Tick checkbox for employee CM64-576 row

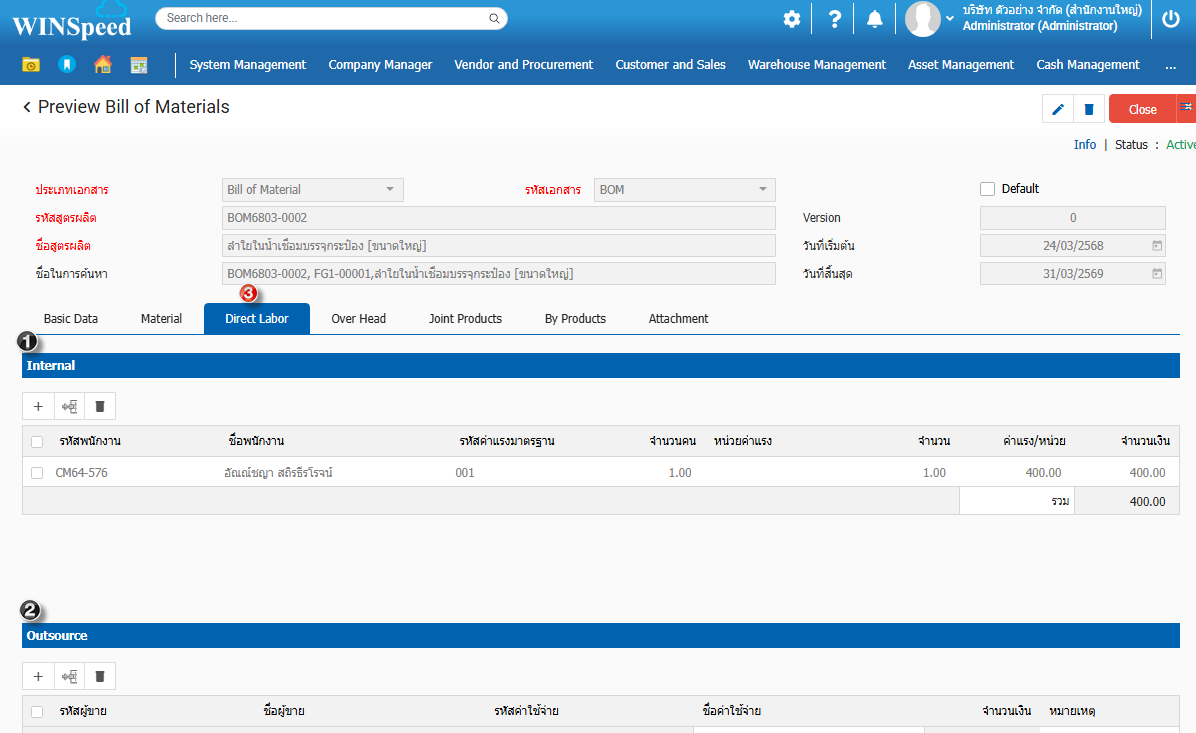37,473
